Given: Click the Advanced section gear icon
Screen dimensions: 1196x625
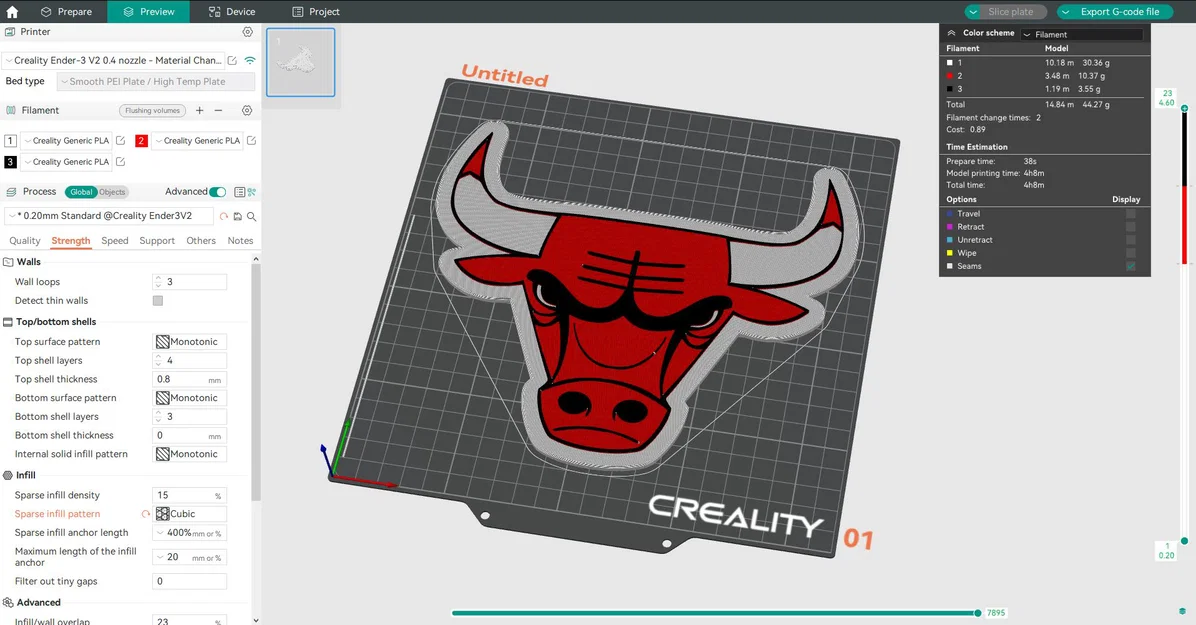Looking at the screenshot, I should tap(8, 603).
